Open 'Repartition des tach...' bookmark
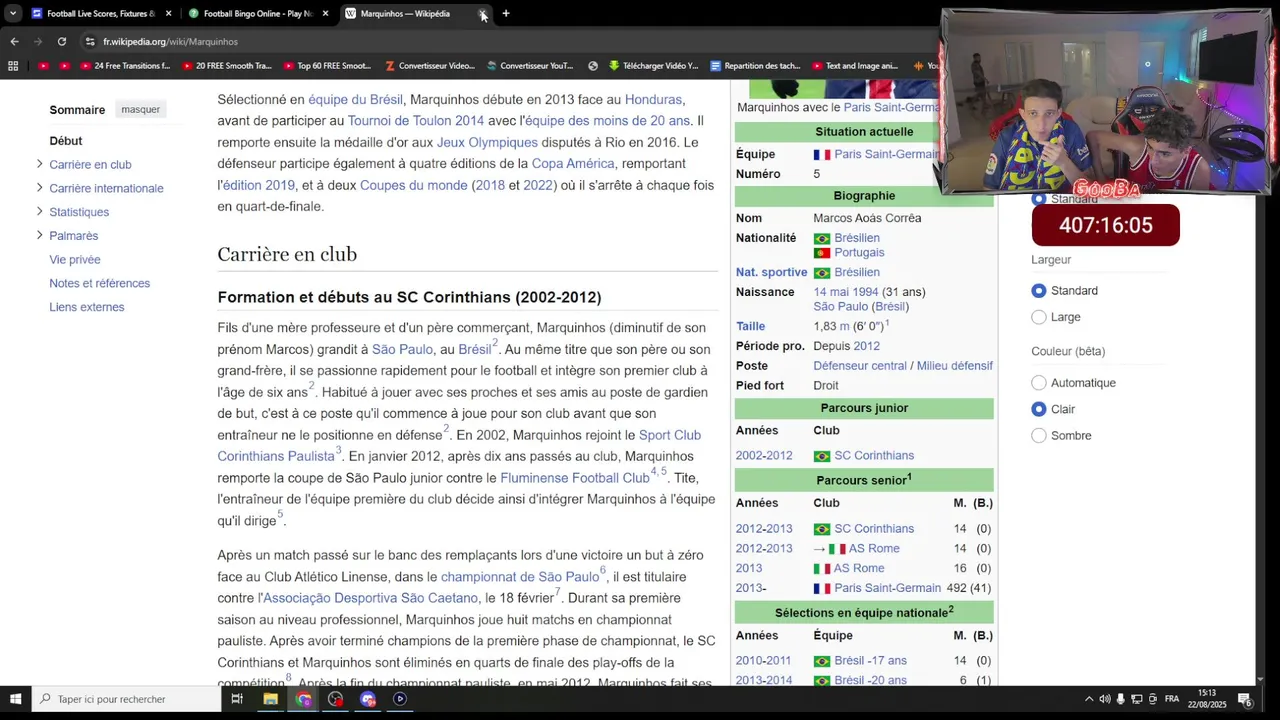Image resolution: width=1280 pixels, height=720 pixels. pos(755,66)
